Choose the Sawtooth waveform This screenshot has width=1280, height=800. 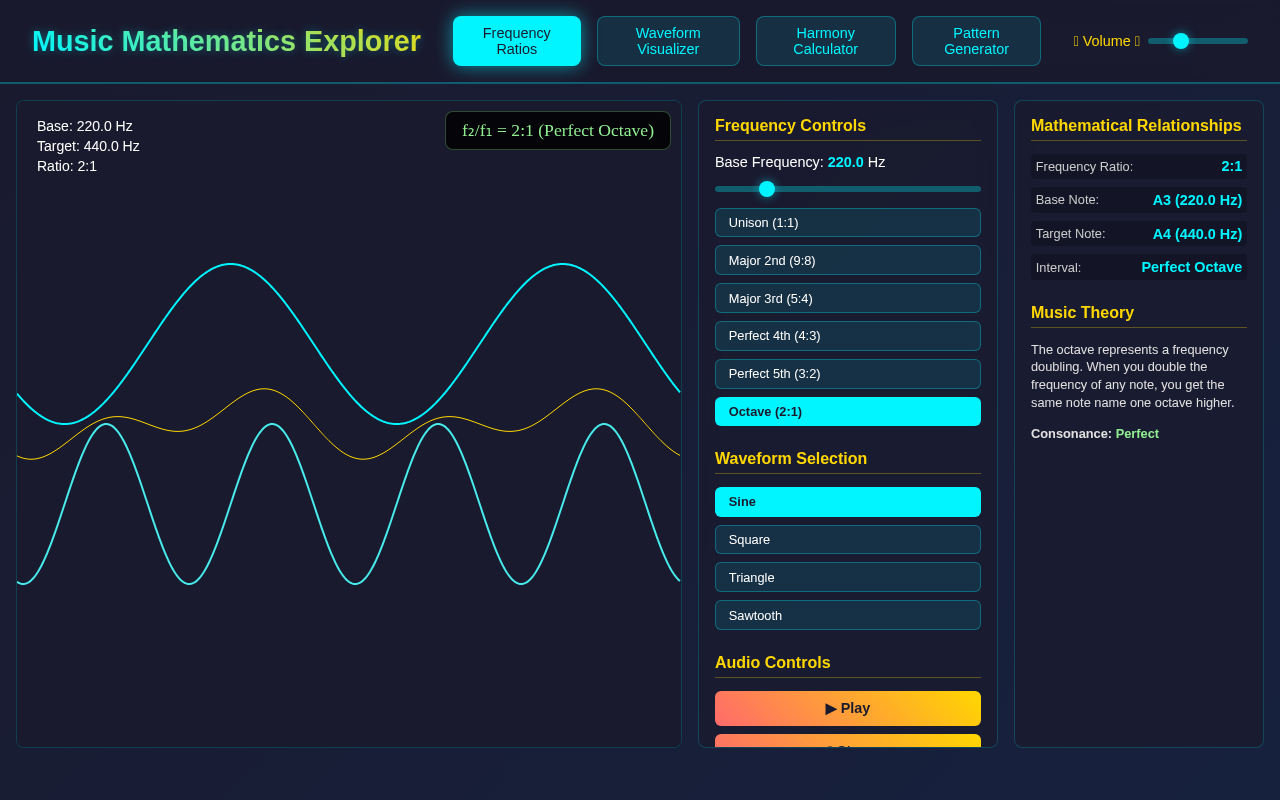pyautogui.click(x=847, y=614)
